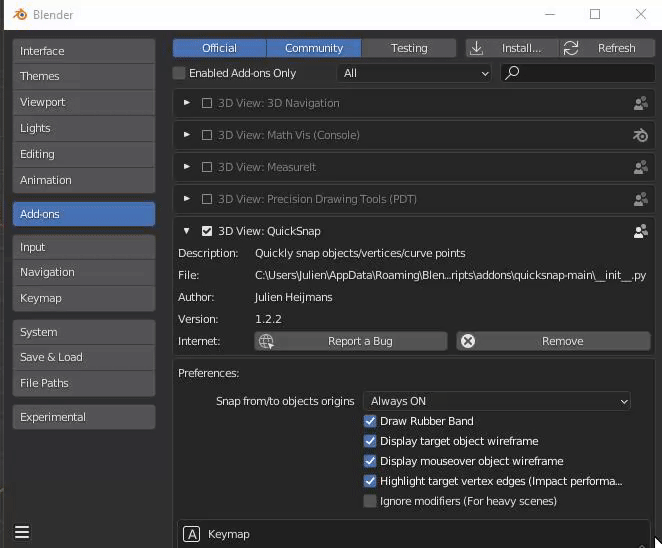The image size is (662, 548).
Task: Disable the Draw Rubber Band checkbox
Action: point(370,421)
